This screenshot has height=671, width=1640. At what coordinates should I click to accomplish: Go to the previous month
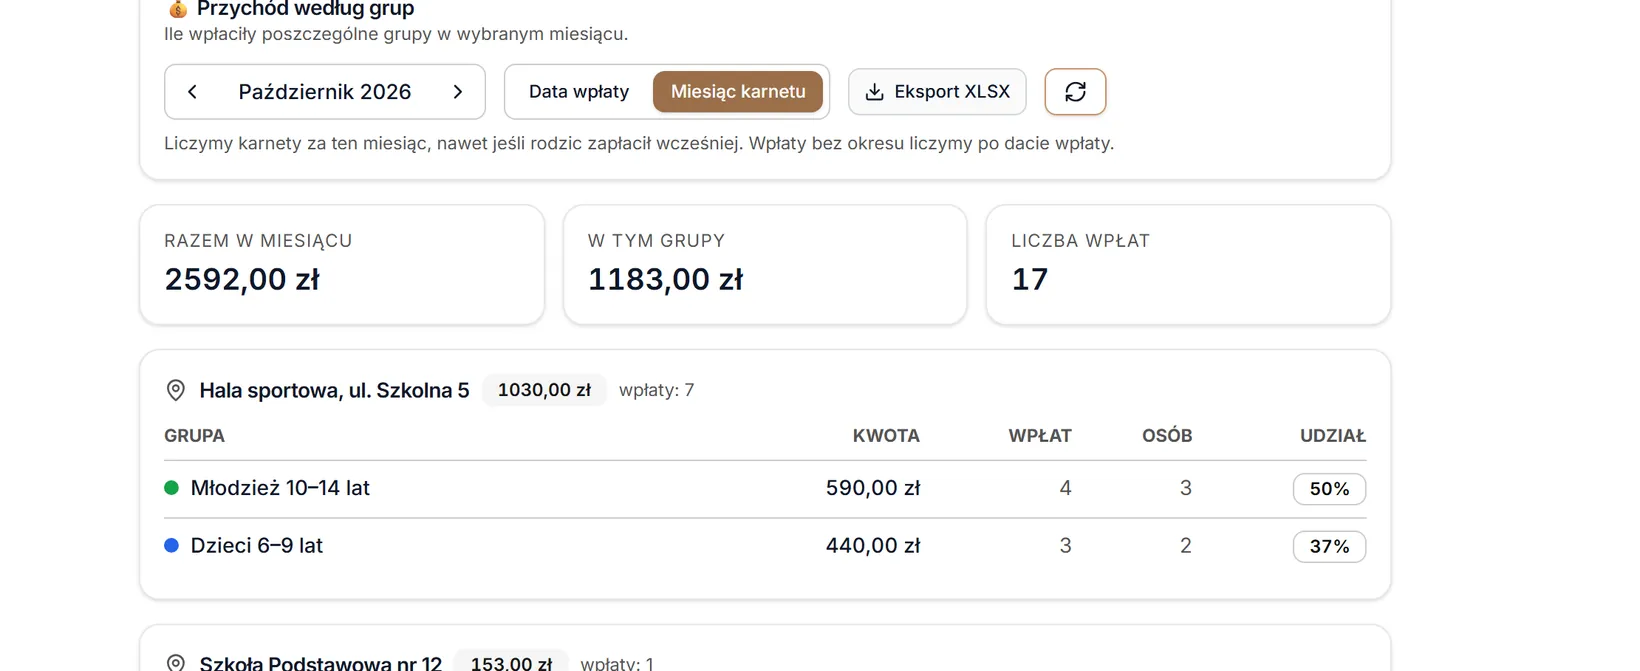pos(193,92)
